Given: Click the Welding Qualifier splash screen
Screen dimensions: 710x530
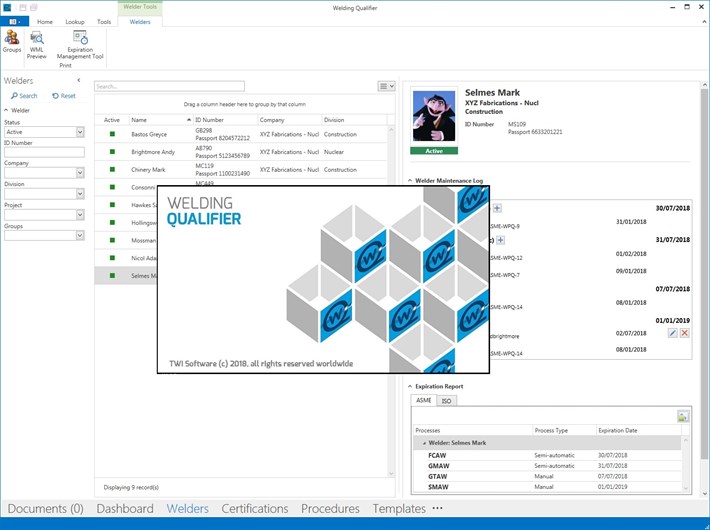Looking at the screenshot, I should (323, 279).
